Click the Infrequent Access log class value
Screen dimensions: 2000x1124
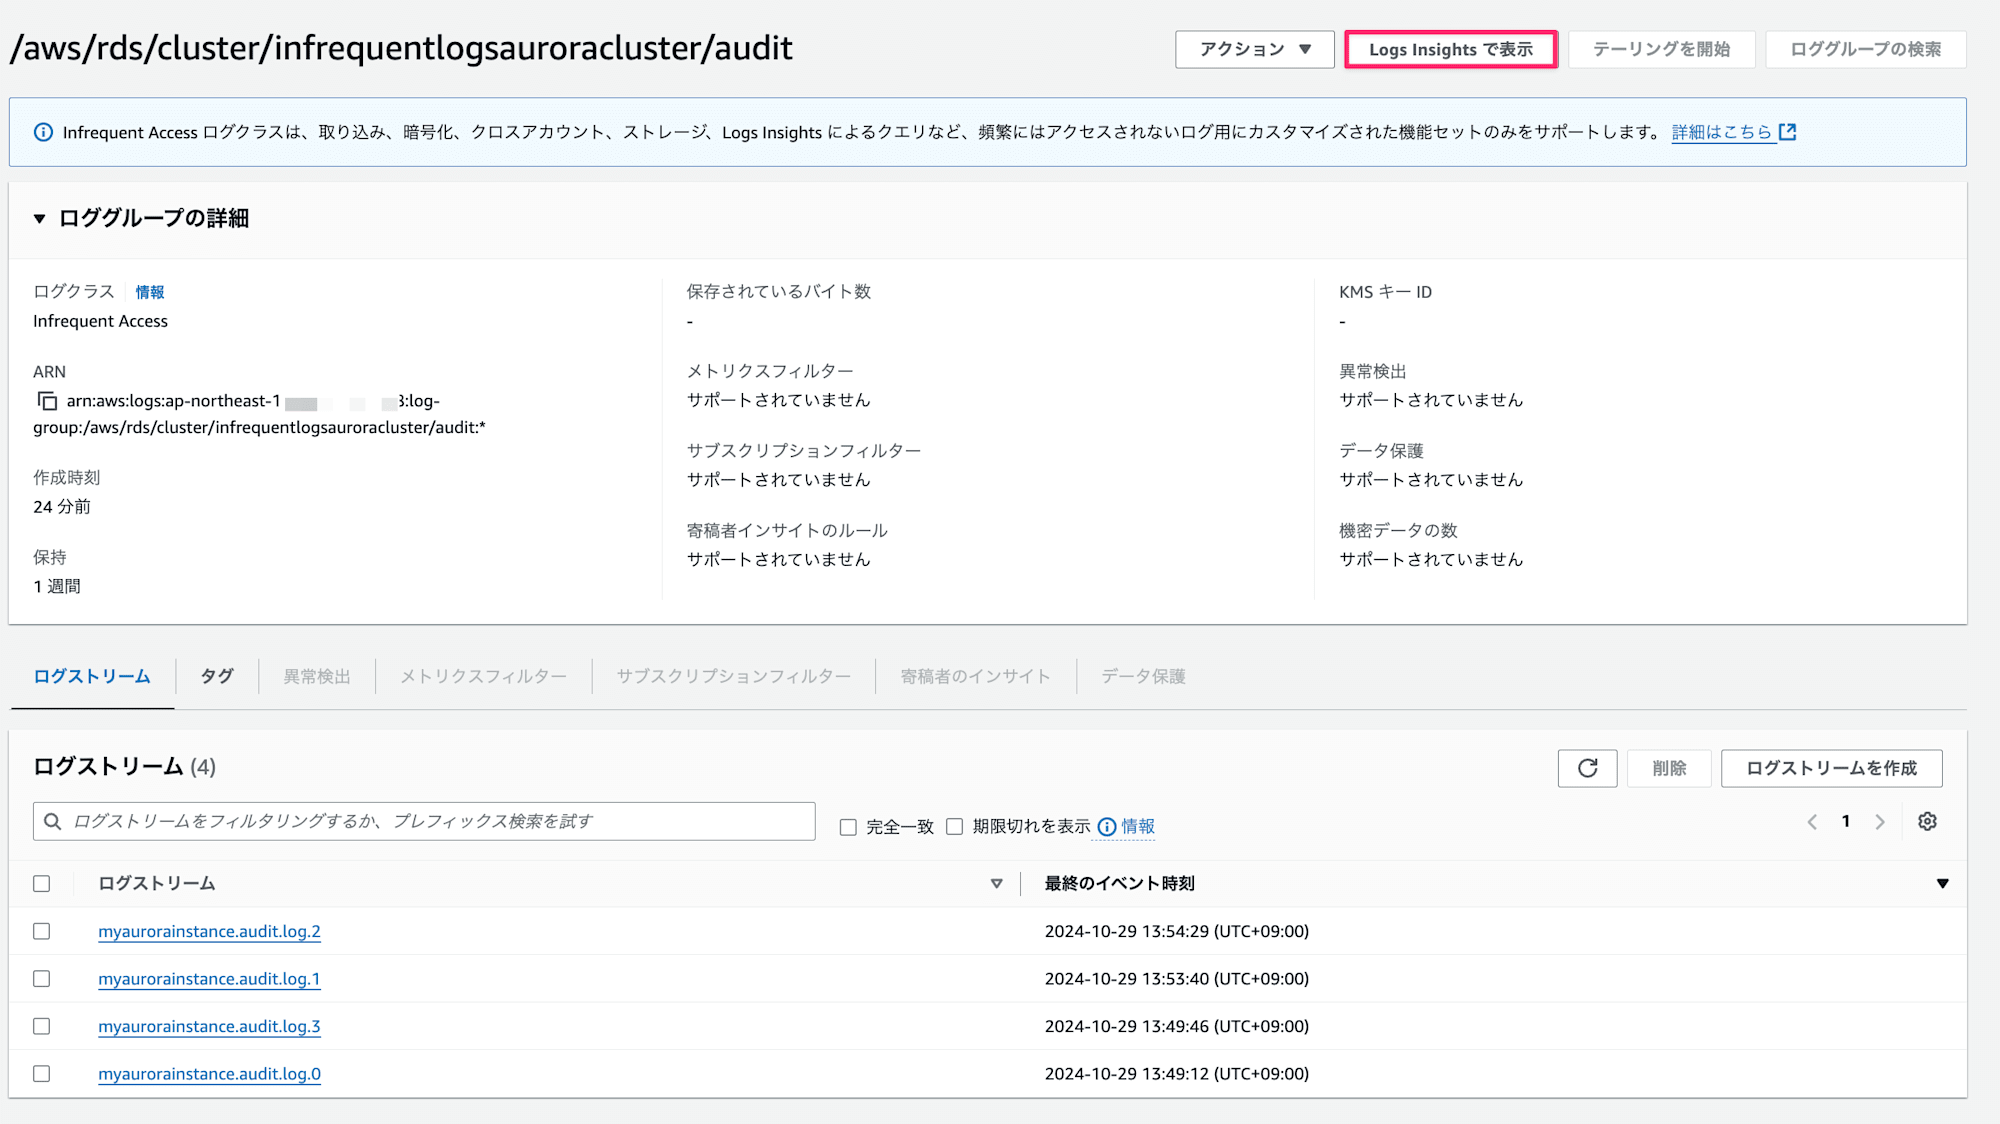tap(100, 321)
